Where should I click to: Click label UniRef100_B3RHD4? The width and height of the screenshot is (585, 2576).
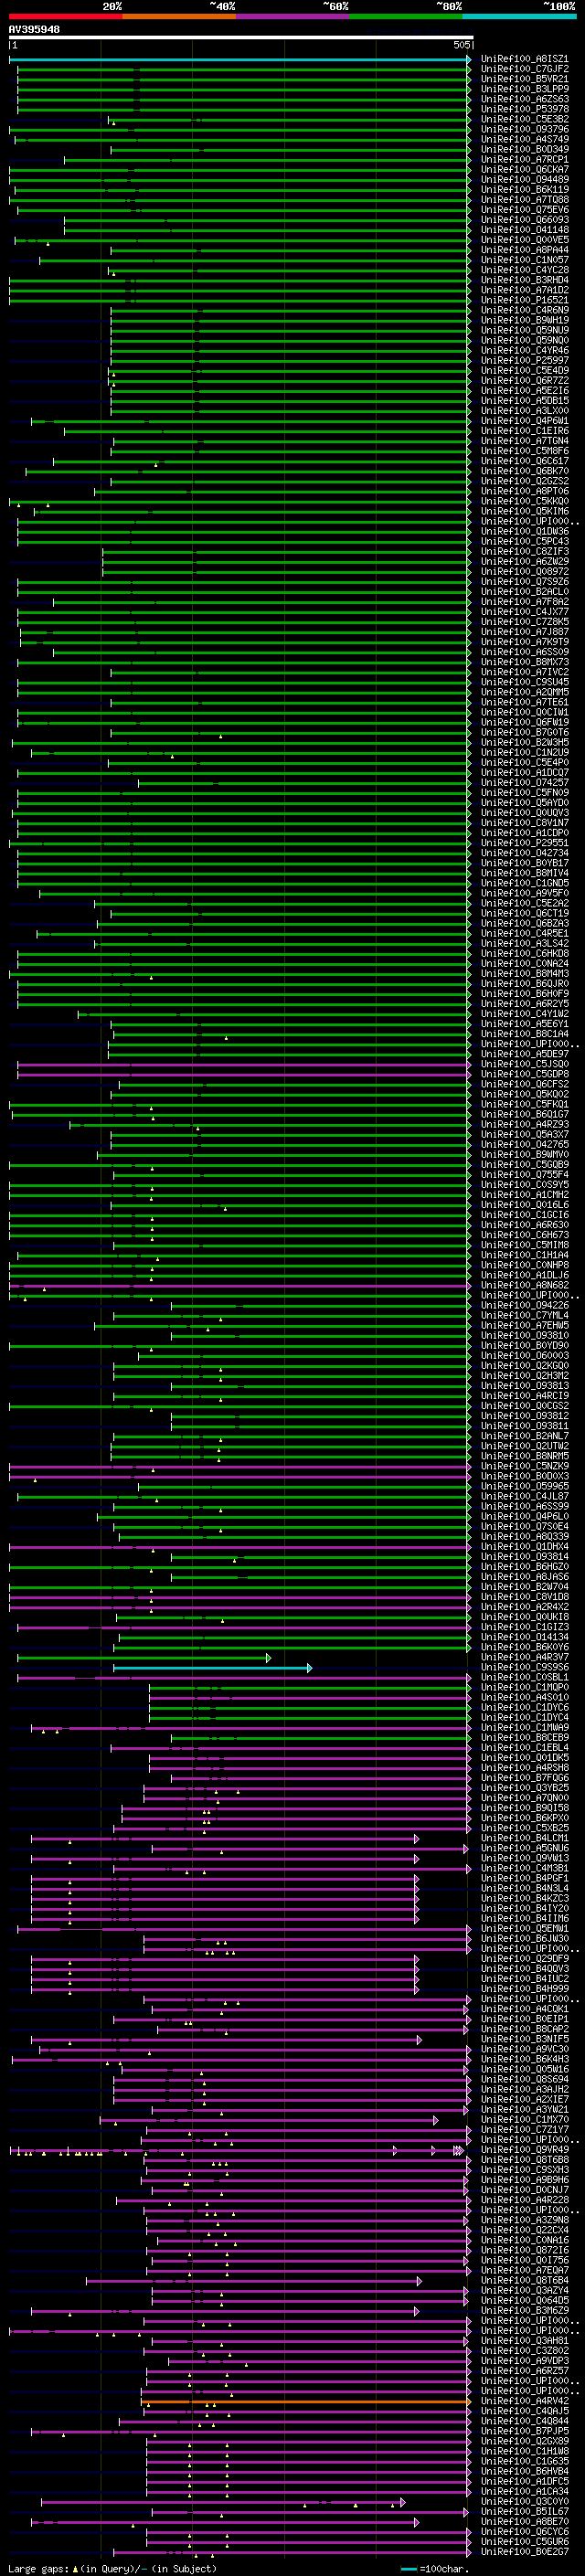pyautogui.click(x=524, y=281)
